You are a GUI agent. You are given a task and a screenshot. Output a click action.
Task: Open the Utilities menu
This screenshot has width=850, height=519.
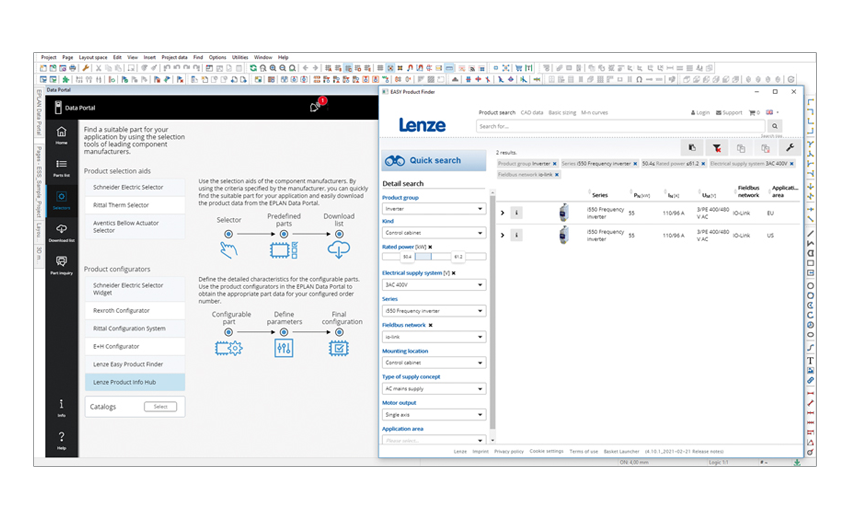pos(240,57)
